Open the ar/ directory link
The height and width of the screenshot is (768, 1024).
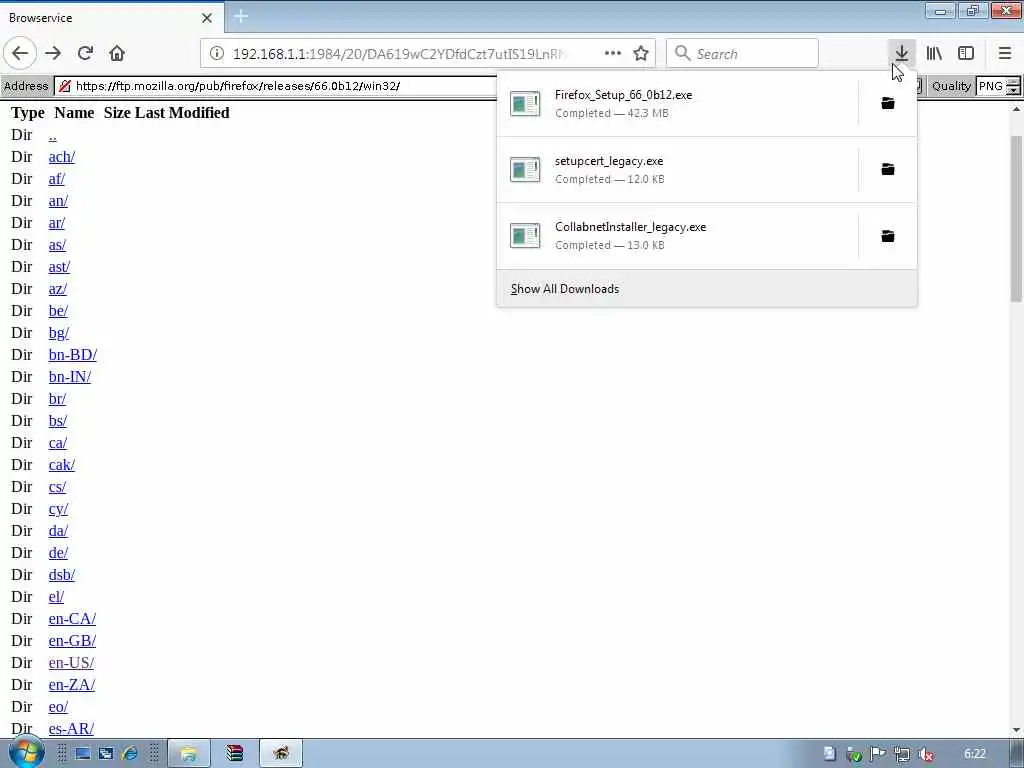[57, 223]
